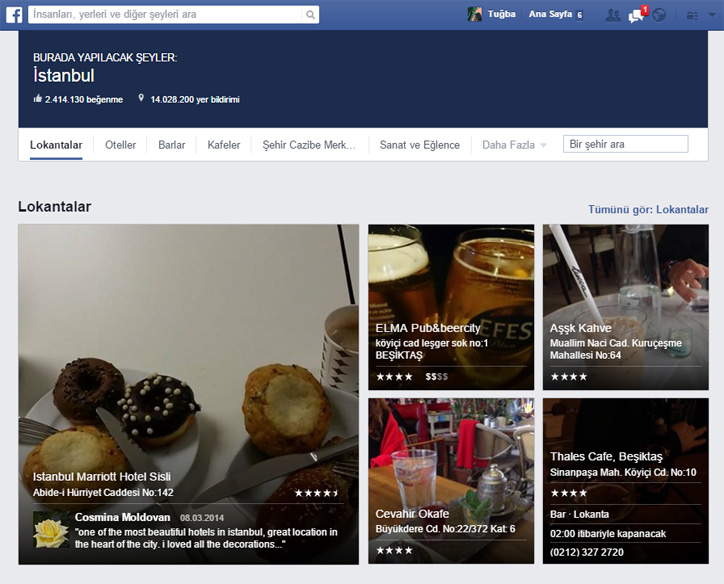Open the friend requests icon

613,15
